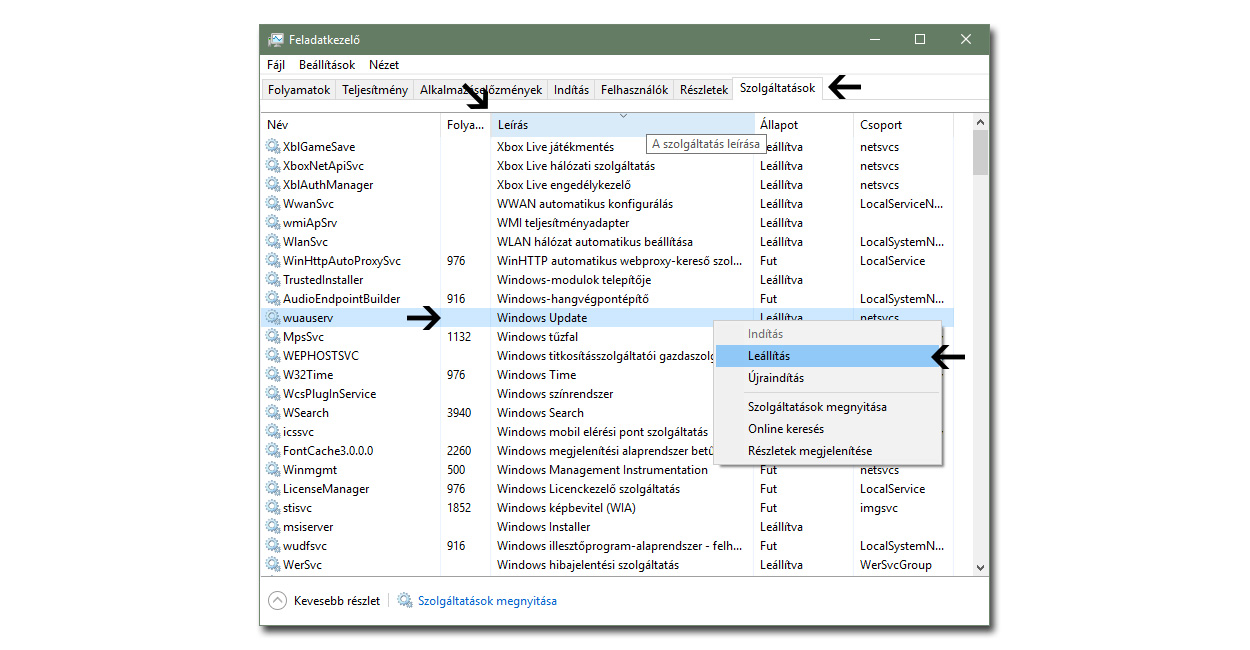1250x650 pixels.
Task: Click the gear icon beside XblGameSave
Action: (x=273, y=147)
